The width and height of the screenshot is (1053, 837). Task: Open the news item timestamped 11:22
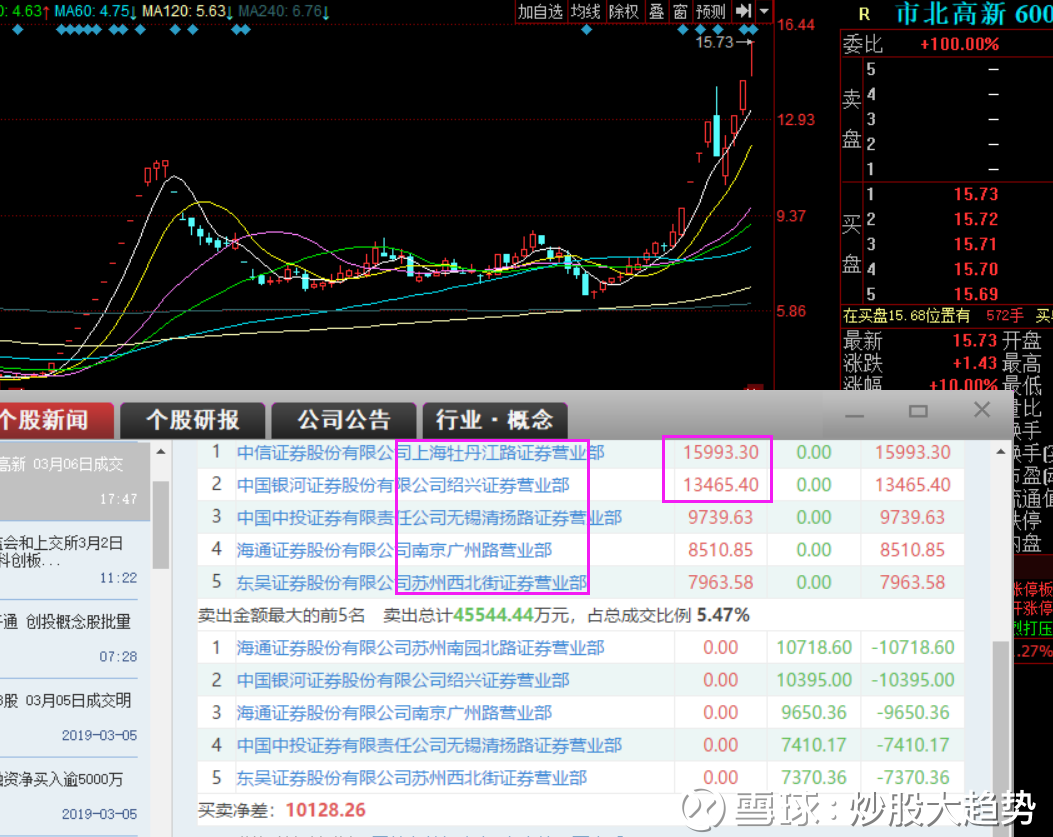coord(68,560)
